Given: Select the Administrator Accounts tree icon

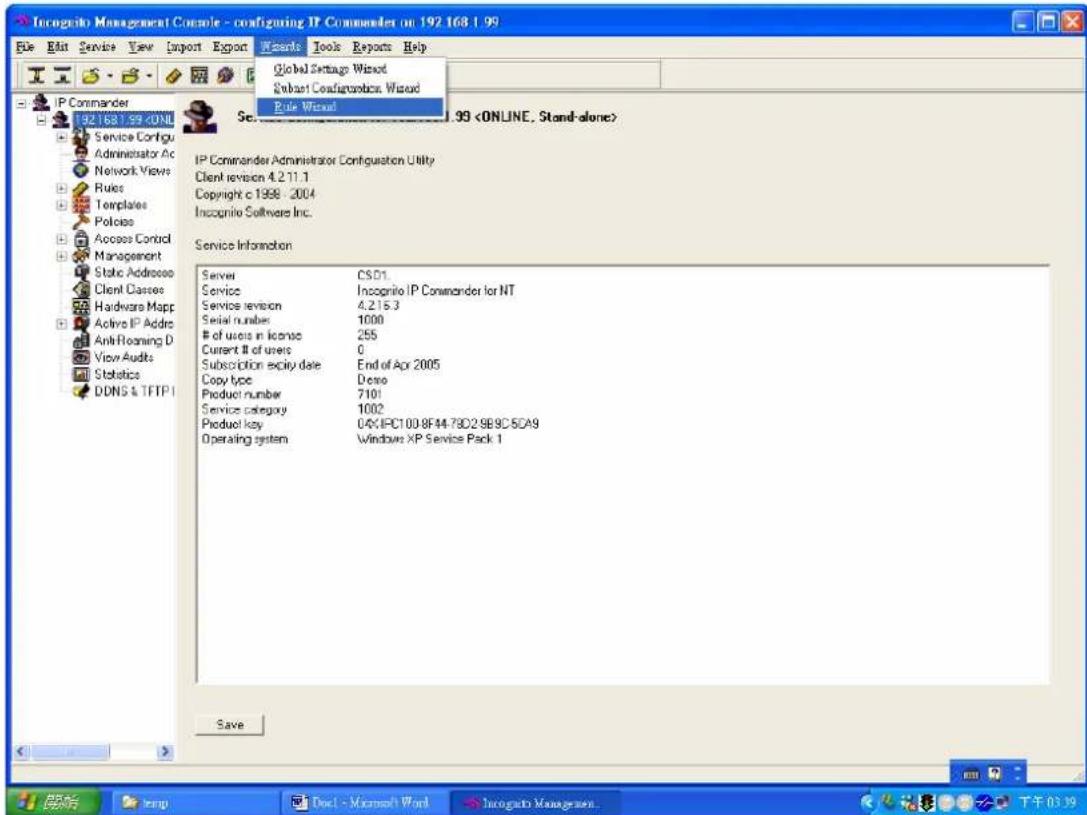Looking at the screenshot, I should point(82,153).
